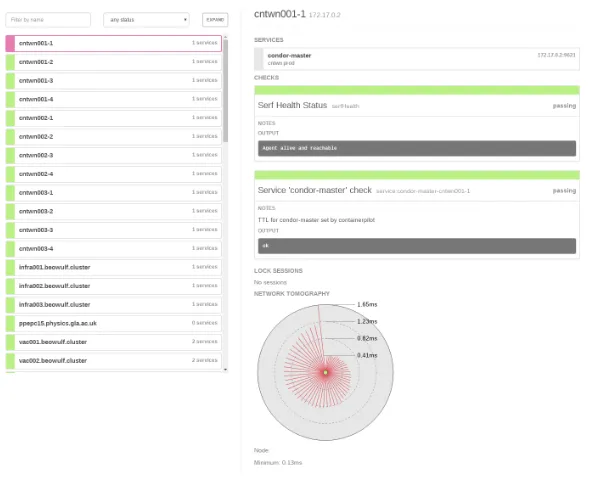Viewport: 594px width, 480px height.
Task: Select node cntwn001-2
Action: 114,62
